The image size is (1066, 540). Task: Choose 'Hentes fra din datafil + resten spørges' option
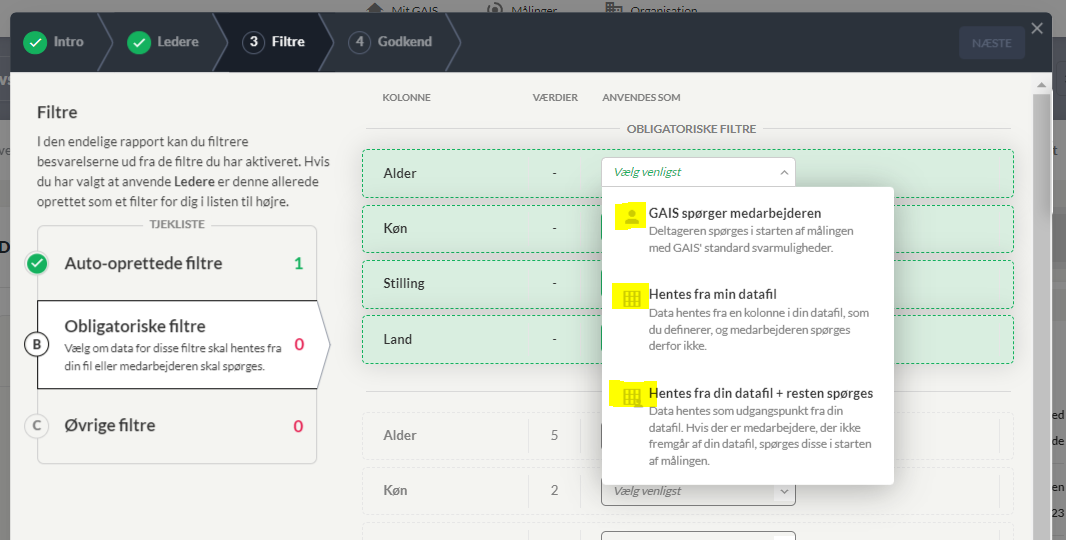(747, 426)
